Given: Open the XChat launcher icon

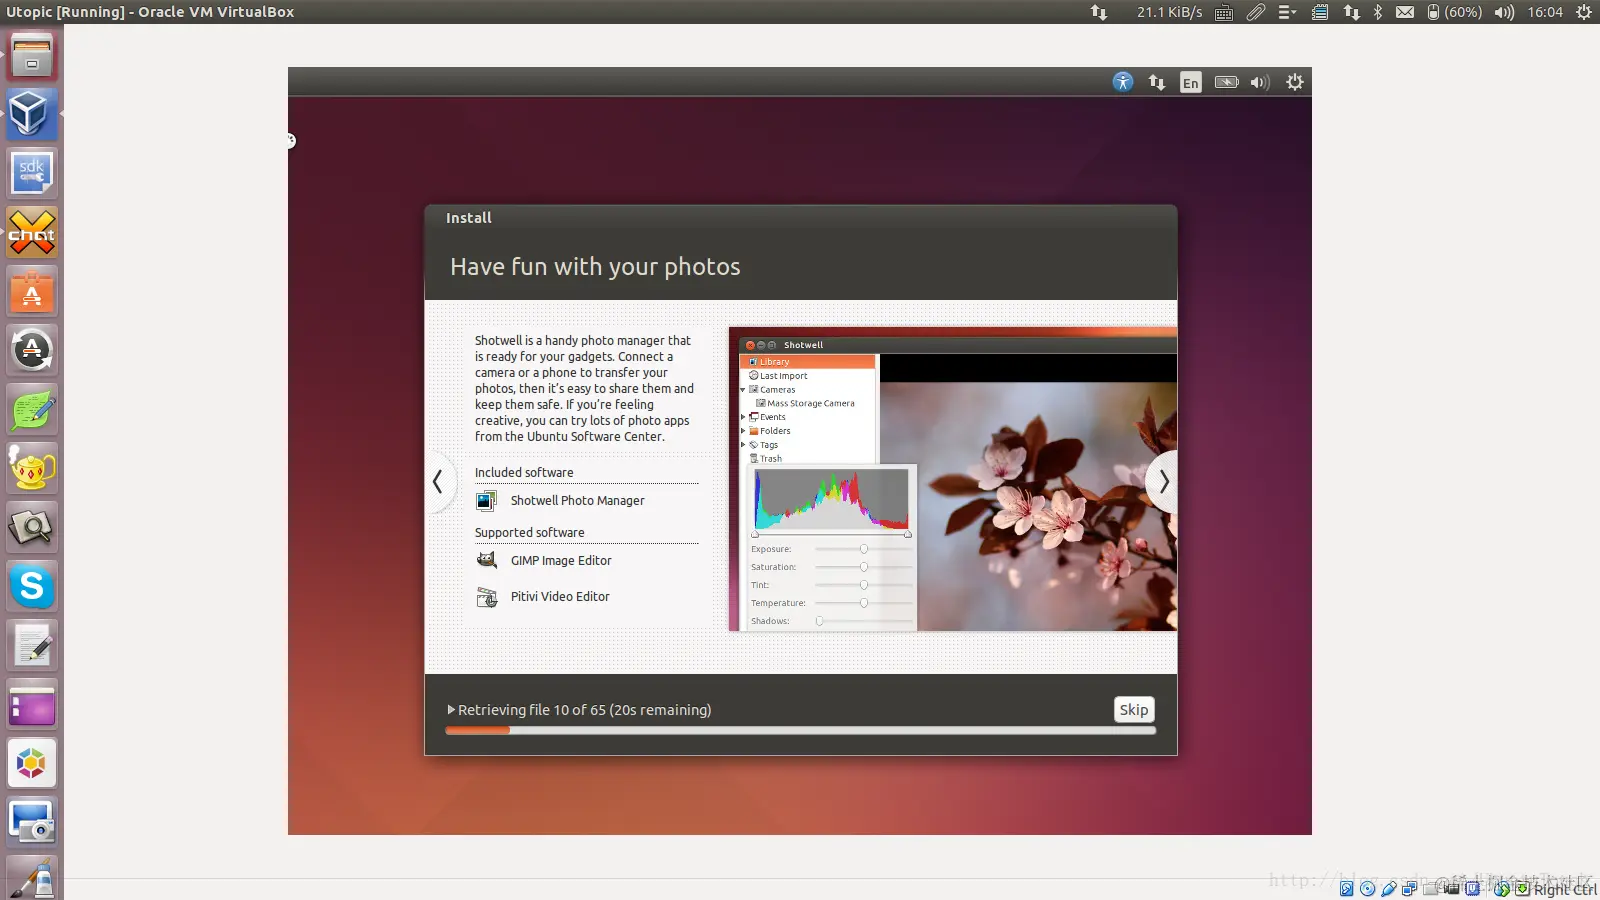Looking at the screenshot, I should [32, 232].
